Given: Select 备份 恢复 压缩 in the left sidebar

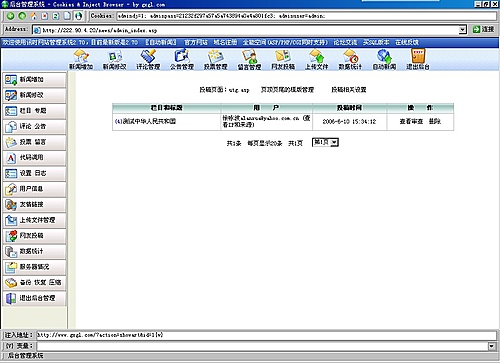Looking at the screenshot, I should pos(35,282).
